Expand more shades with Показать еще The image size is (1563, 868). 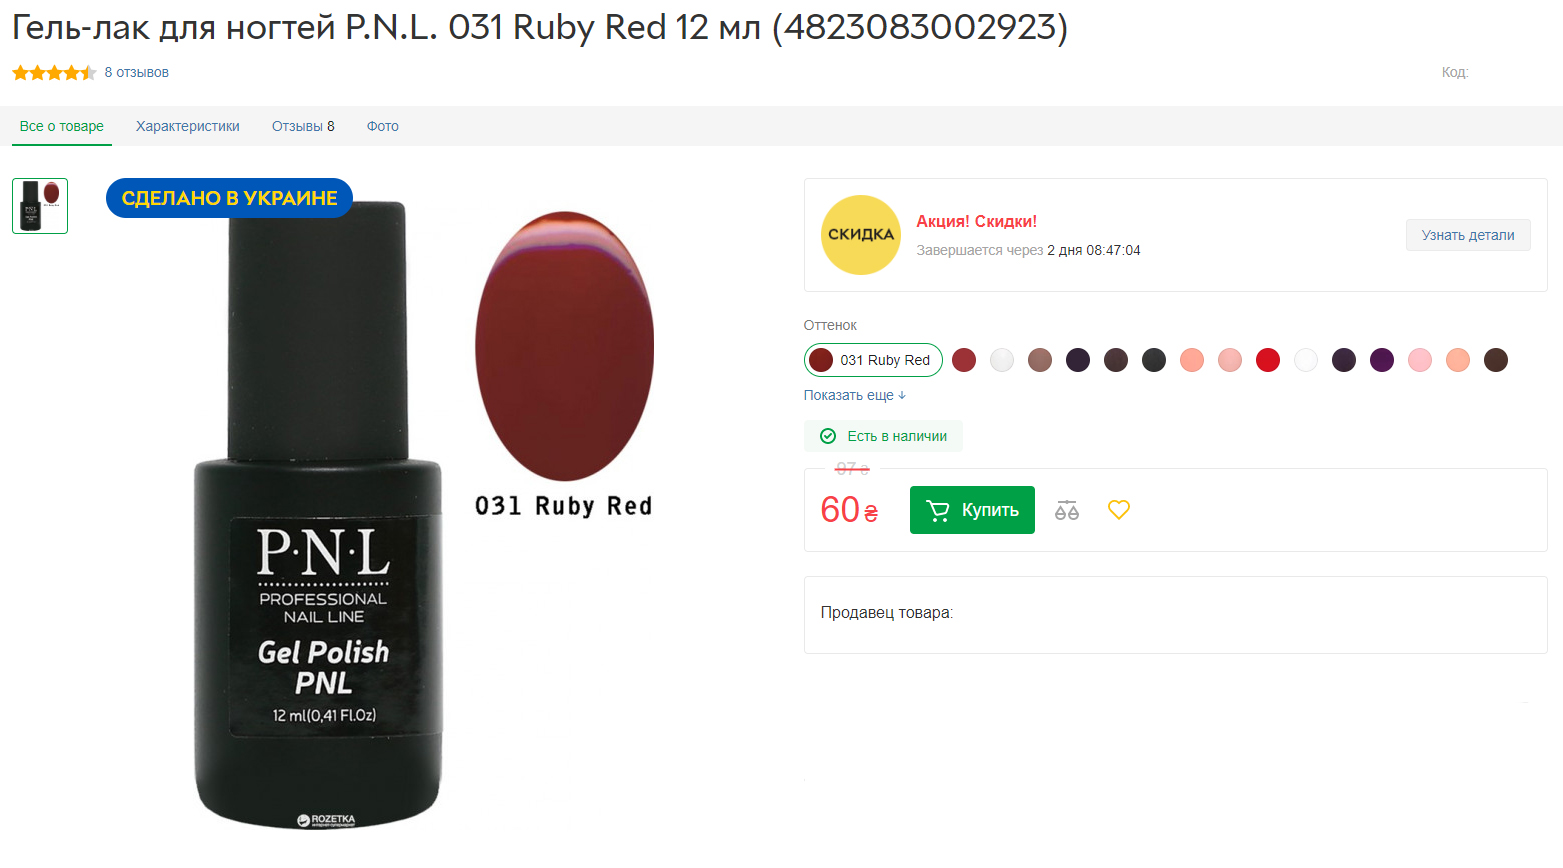click(855, 395)
